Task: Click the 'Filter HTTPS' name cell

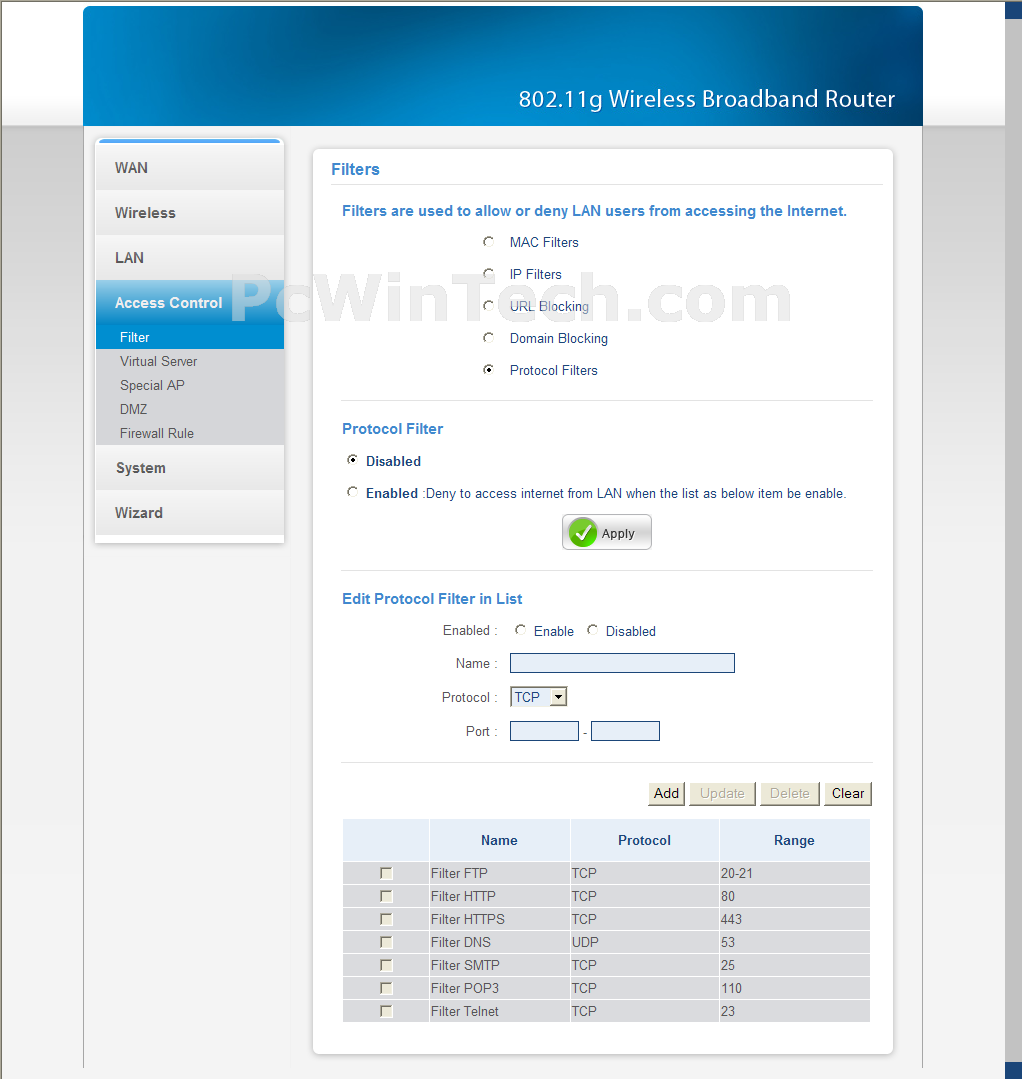Action: (500, 919)
